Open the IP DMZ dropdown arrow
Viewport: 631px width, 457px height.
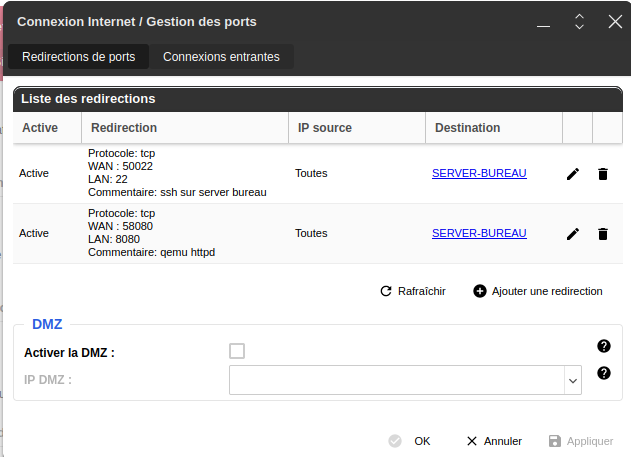[573, 380]
